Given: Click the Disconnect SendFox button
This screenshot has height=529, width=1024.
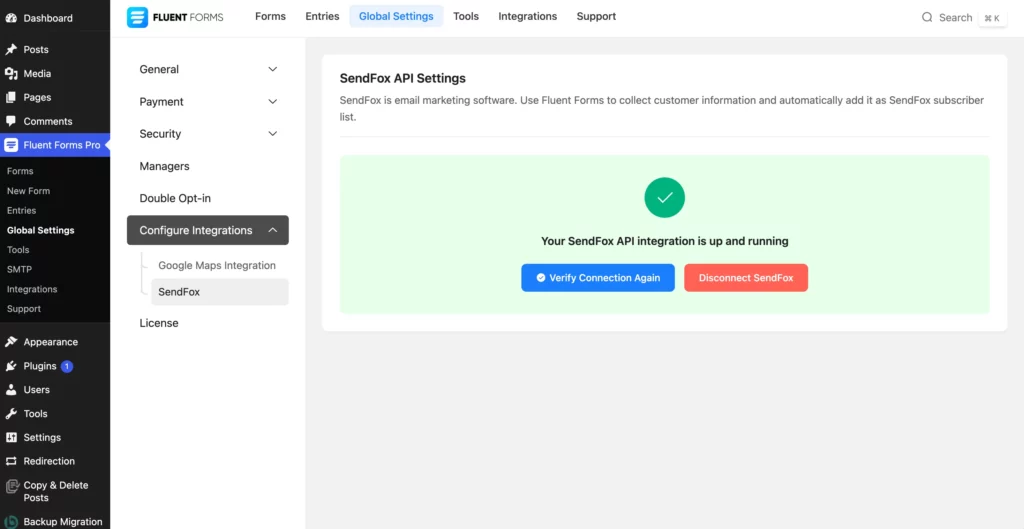Looking at the screenshot, I should click(x=746, y=278).
